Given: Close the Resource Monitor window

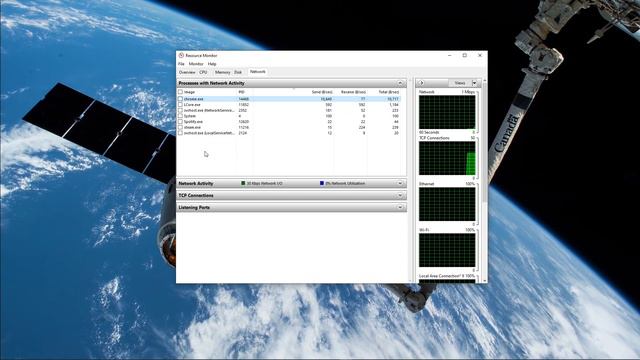Looking at the screenshot, I should 480,55.
